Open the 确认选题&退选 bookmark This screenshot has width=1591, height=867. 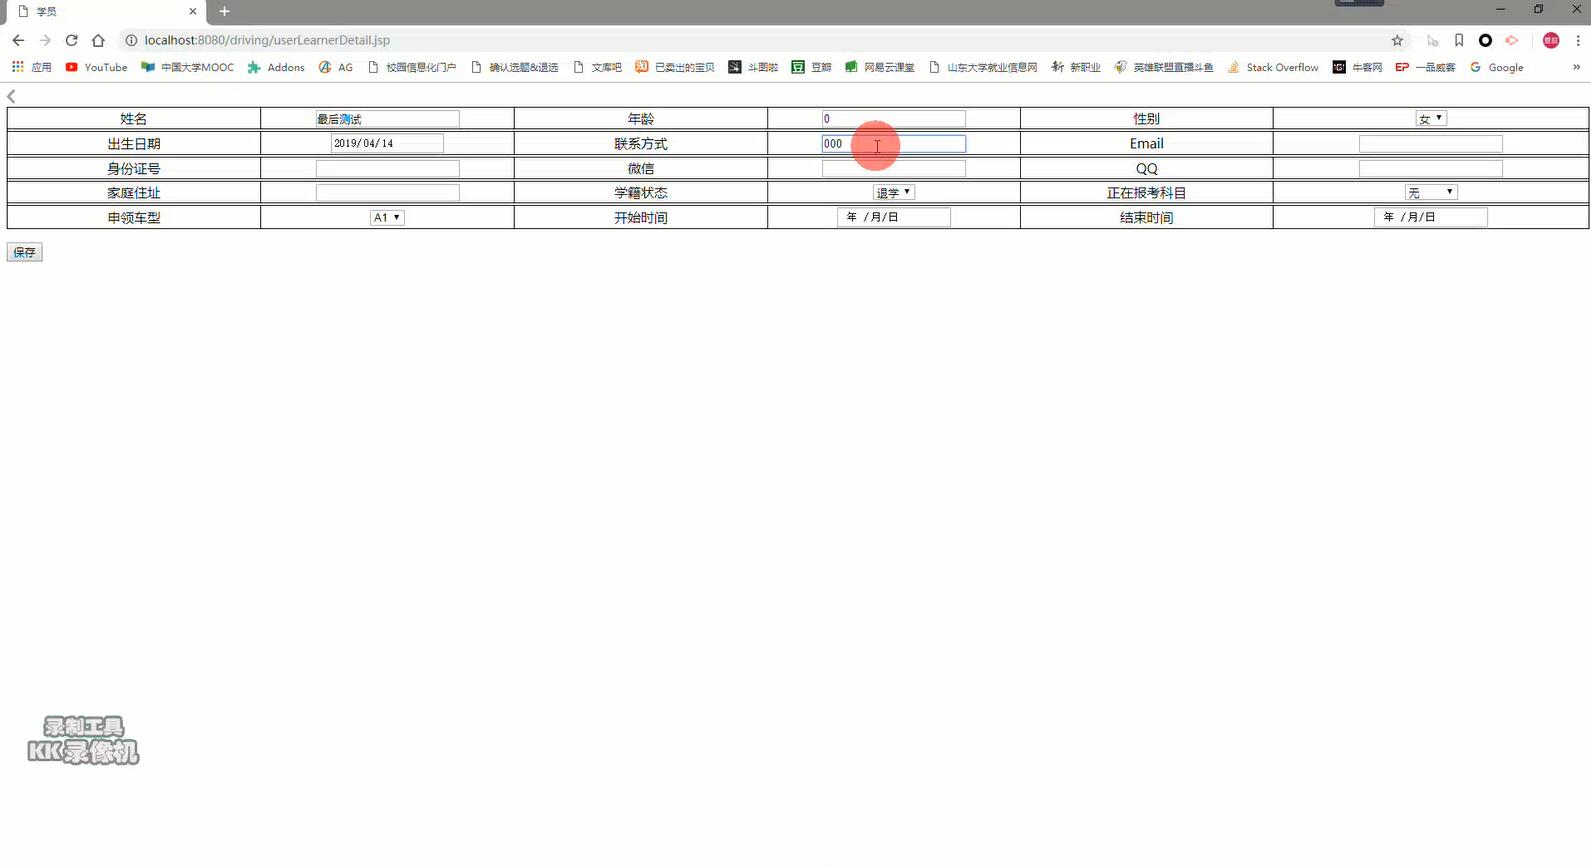click(514, 67)
